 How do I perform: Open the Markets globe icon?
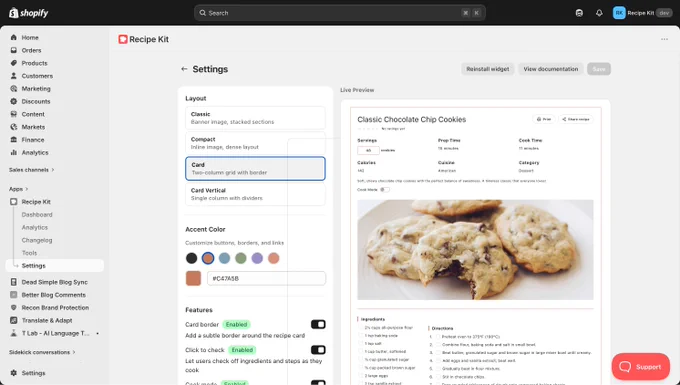(x=13, y=127)
